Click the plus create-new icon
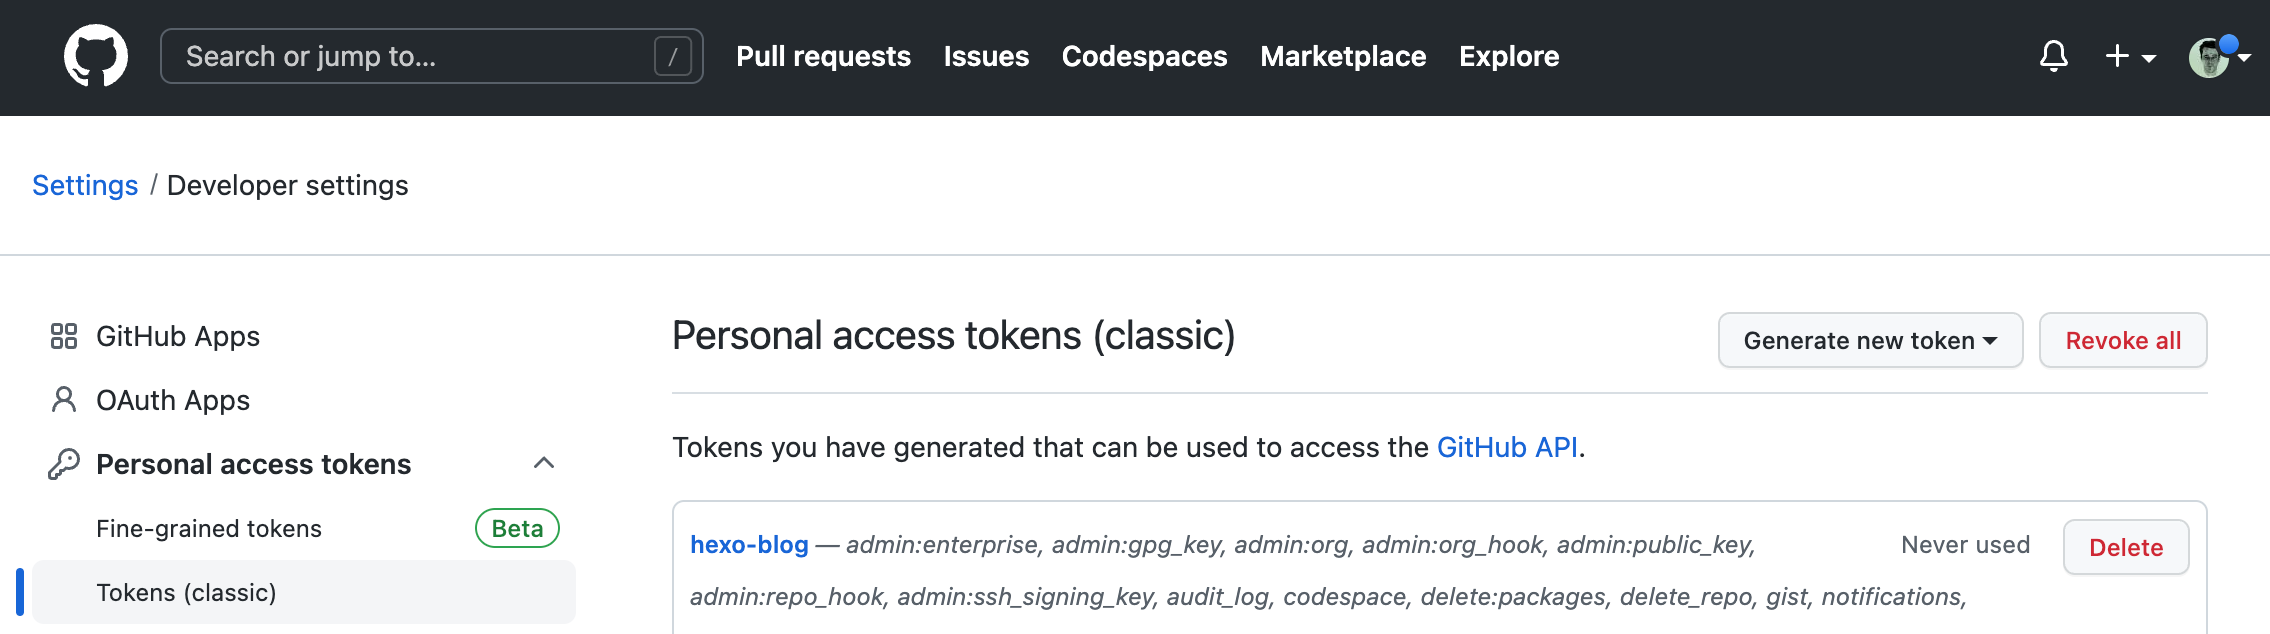 pyautogui.click(x=2116, y=56)
